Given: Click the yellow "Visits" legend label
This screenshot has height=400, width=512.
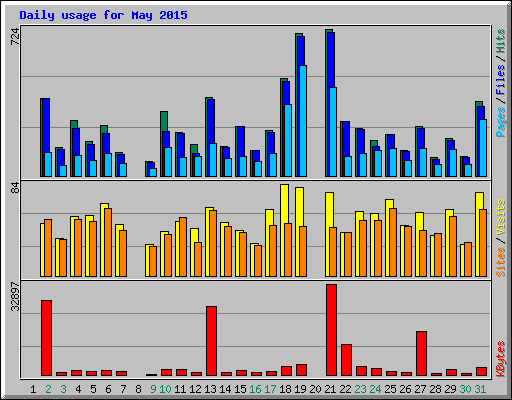Looking at the screenshot, I should (500, 218).
